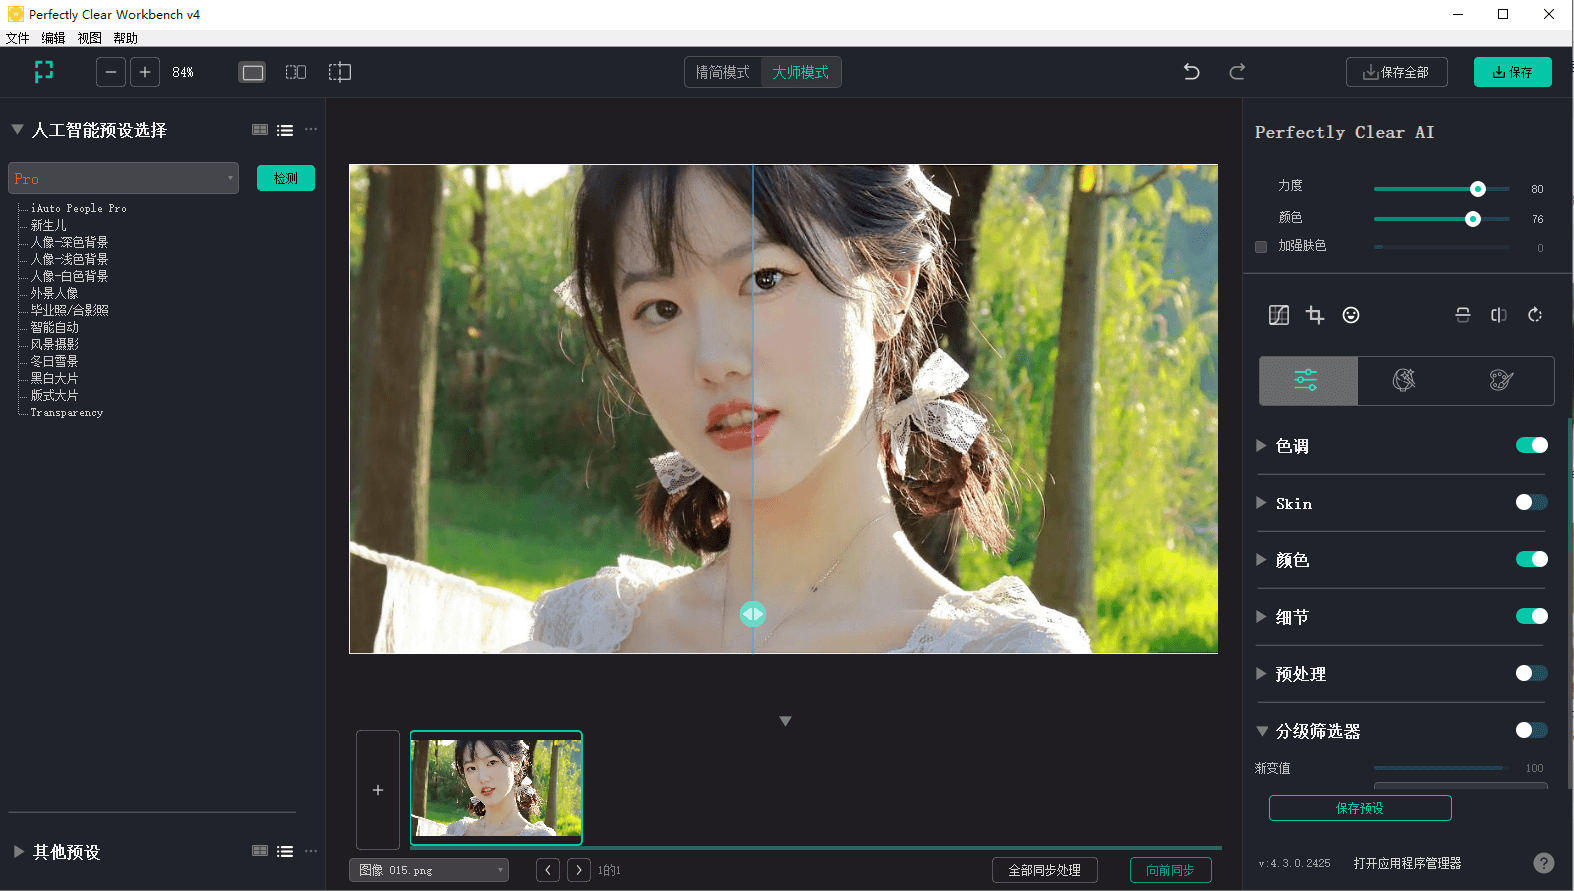Image resolution: width=1574 pixels, height=891 pixels.
Task: Toggle the 颜色 switch off
Action: click(1531, 559)
